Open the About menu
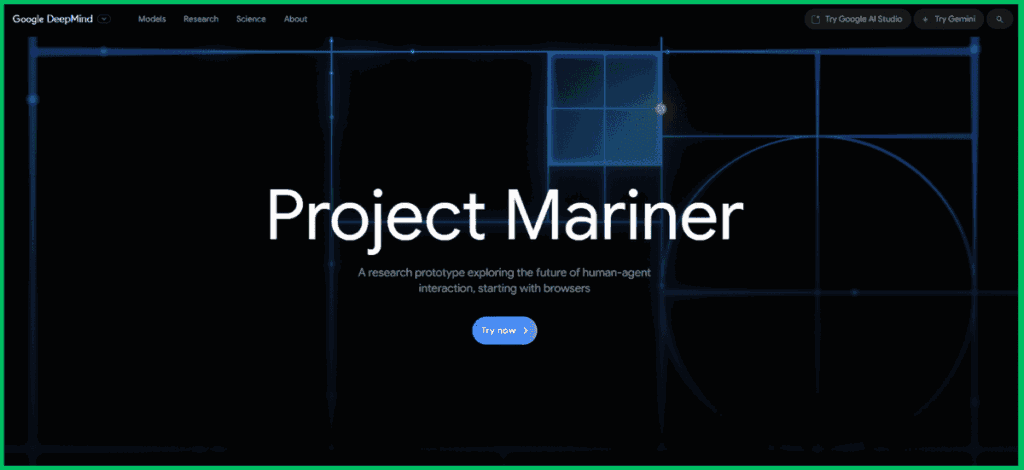Image resolution: width=1024 pixels, height=470 pixels. coord(296,19)
